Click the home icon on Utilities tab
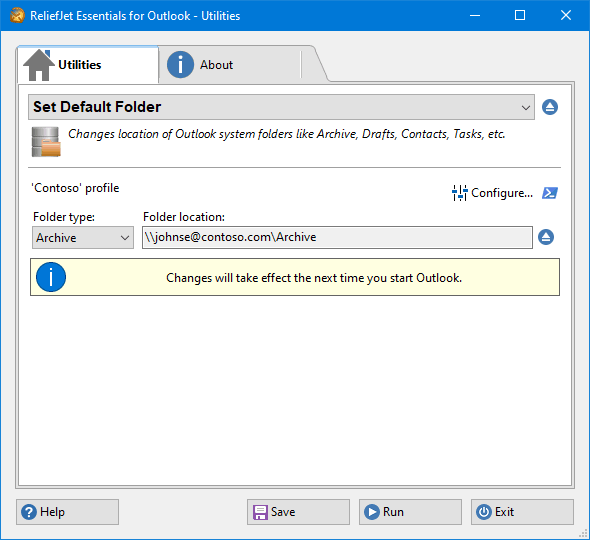The width and height of the screenshot is (590, 540). tap(39, 65)
